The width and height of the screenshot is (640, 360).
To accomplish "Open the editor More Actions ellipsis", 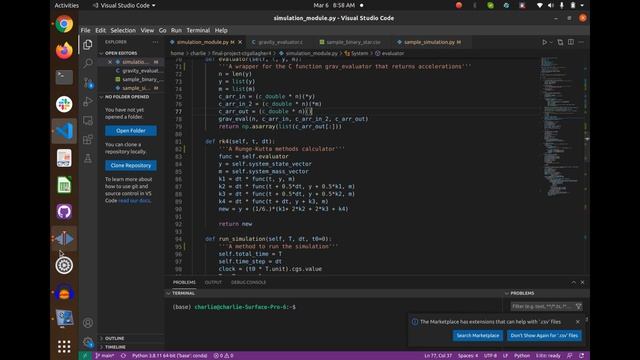I will pyautogui.click(x=581, y=42).
